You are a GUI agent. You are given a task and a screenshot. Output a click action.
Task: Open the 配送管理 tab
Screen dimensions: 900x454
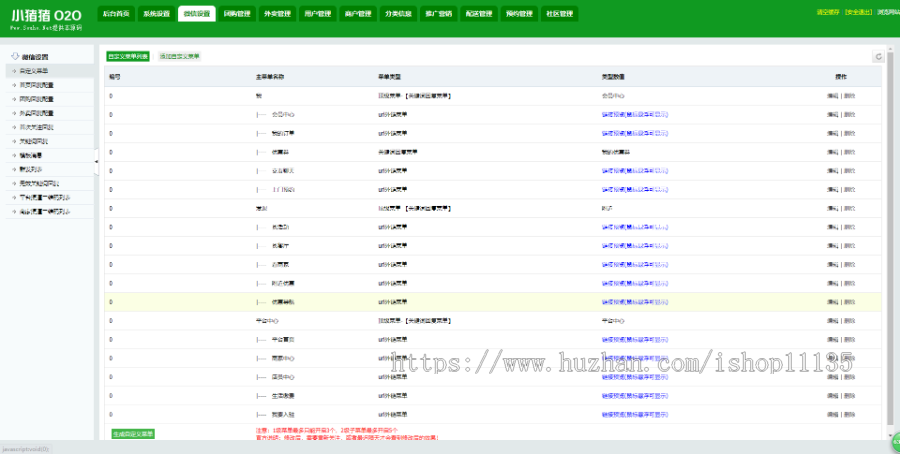coord(479,14)
